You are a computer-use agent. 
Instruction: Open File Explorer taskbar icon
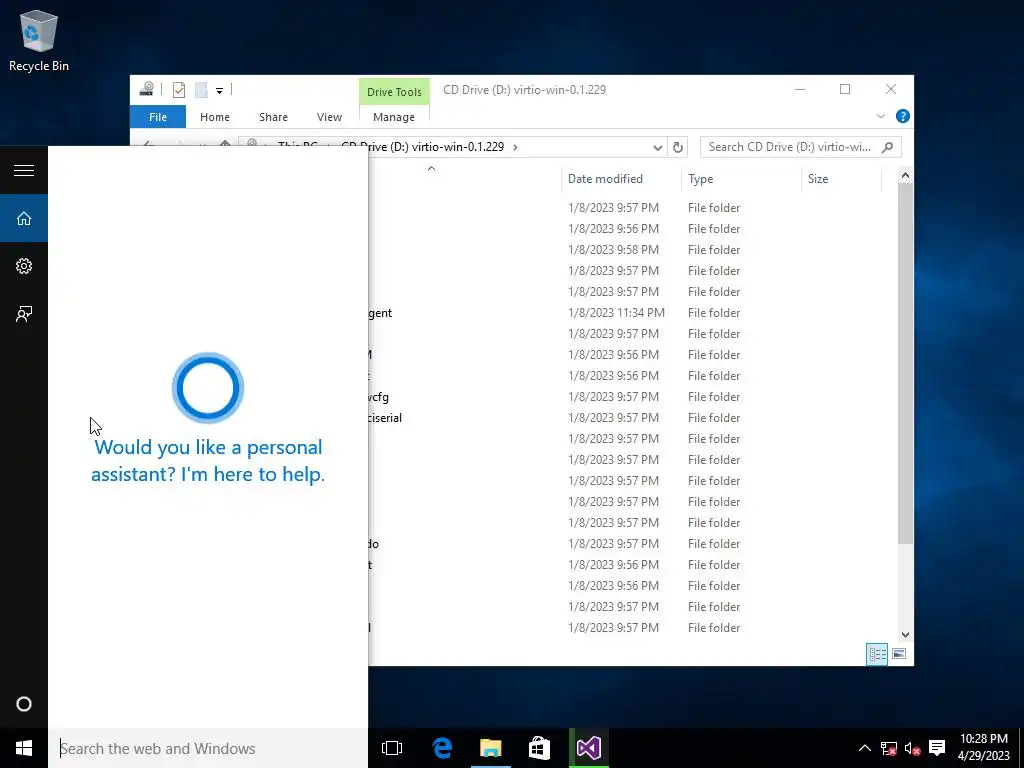[x=490, y=748]
